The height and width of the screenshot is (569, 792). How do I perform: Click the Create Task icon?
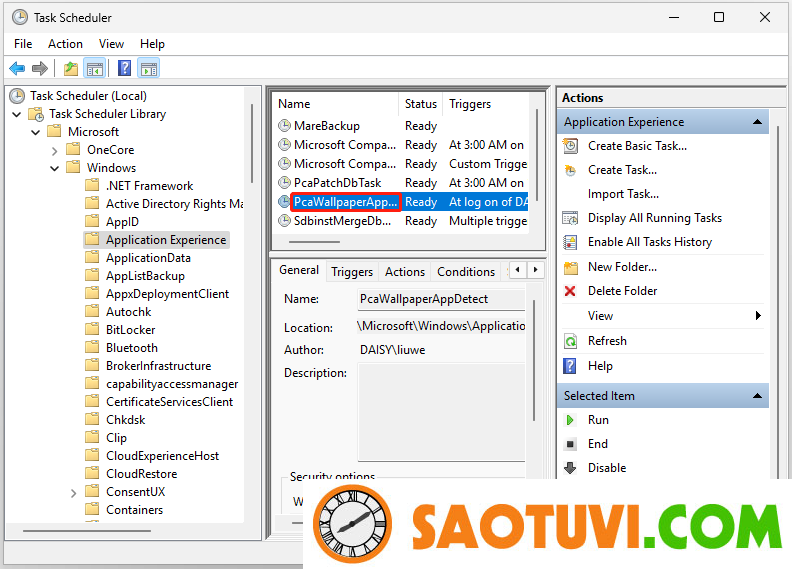(570, 170)
